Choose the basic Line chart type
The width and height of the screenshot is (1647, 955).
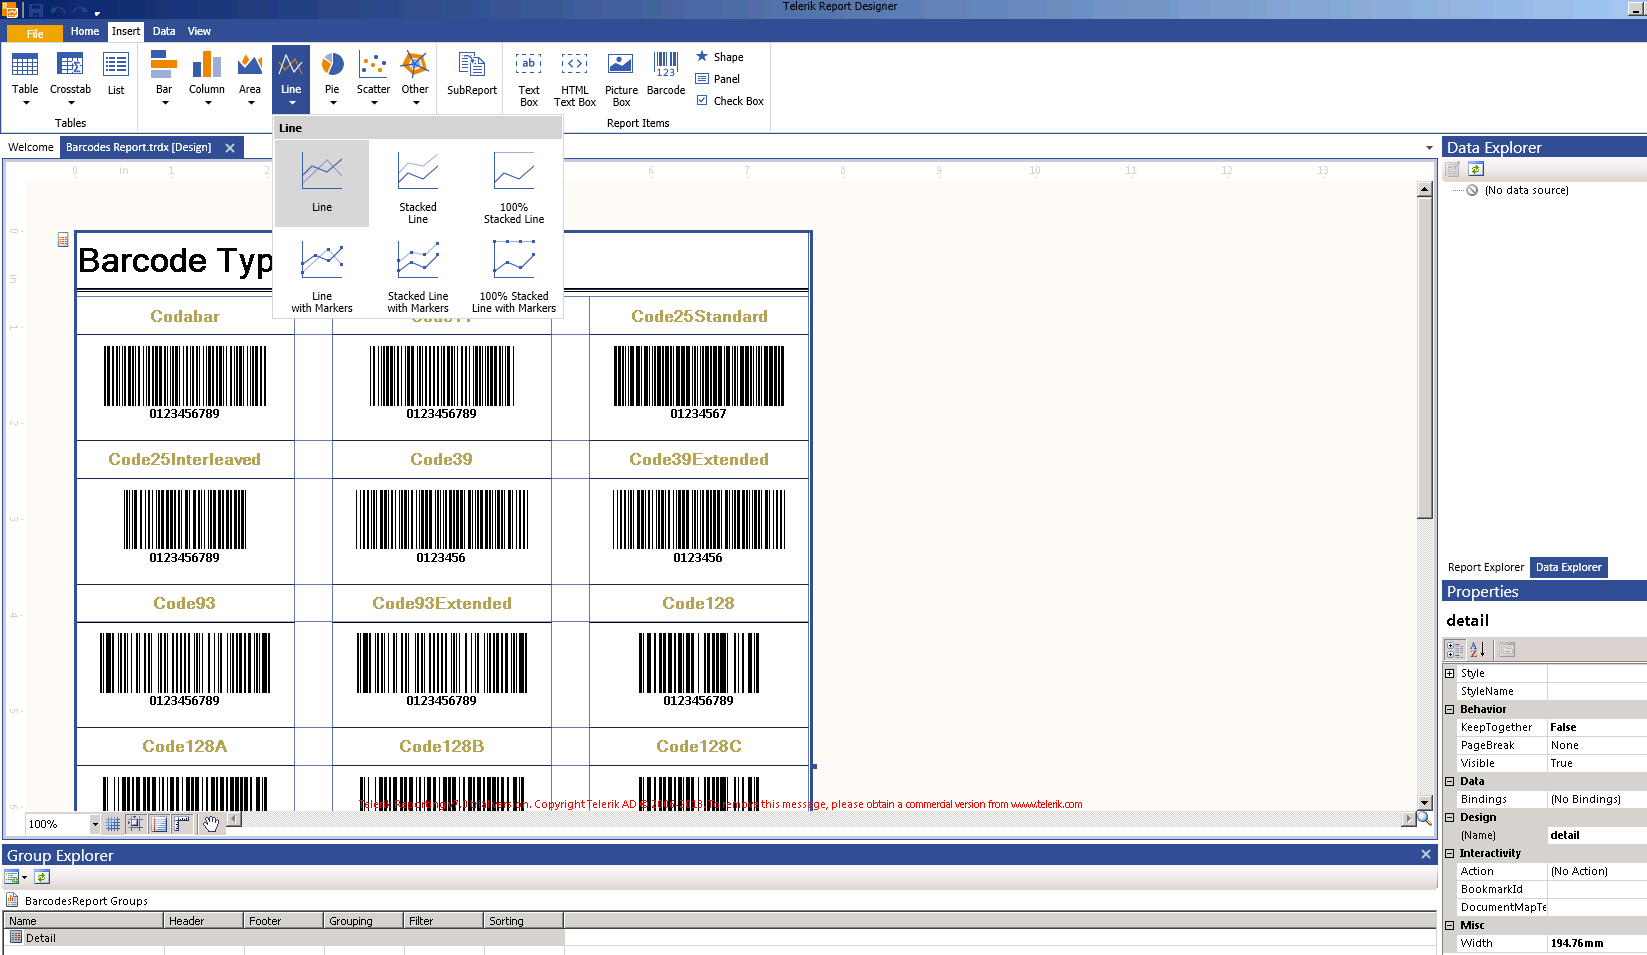tap(322, 183)
